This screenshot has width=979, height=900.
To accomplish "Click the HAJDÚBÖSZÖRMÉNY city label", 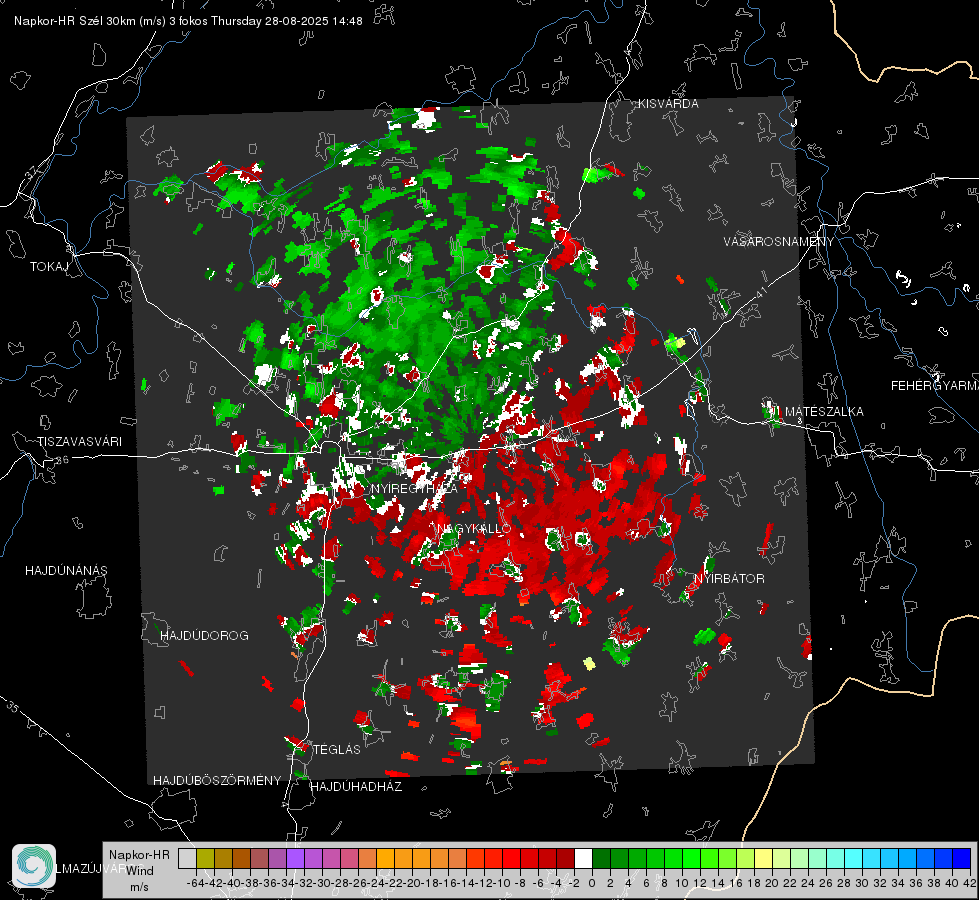I will [217, 781].
